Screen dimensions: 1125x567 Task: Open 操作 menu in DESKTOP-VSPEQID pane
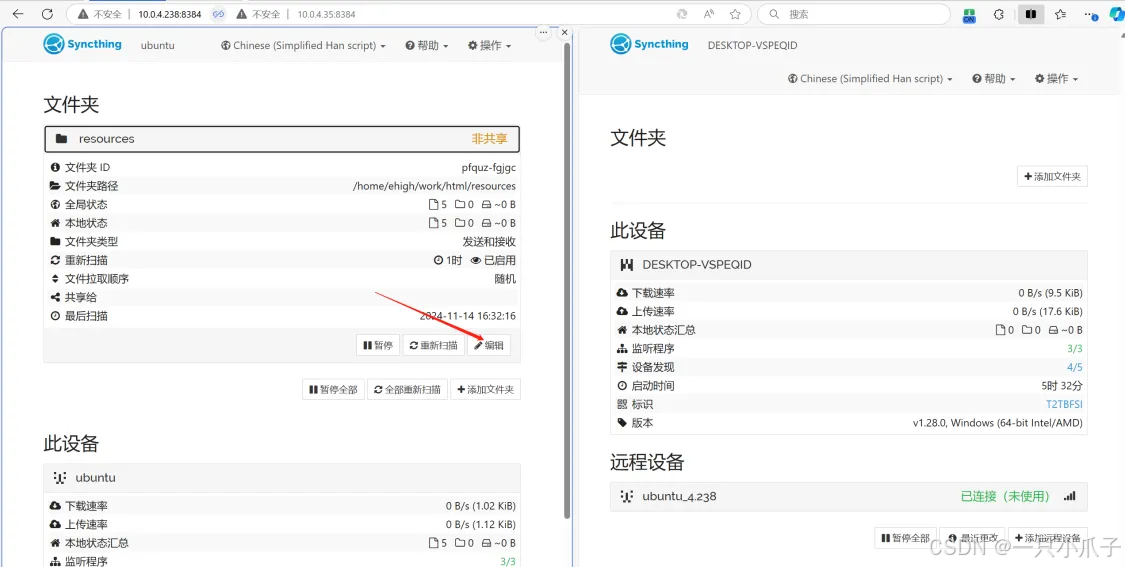(1056, 79)
